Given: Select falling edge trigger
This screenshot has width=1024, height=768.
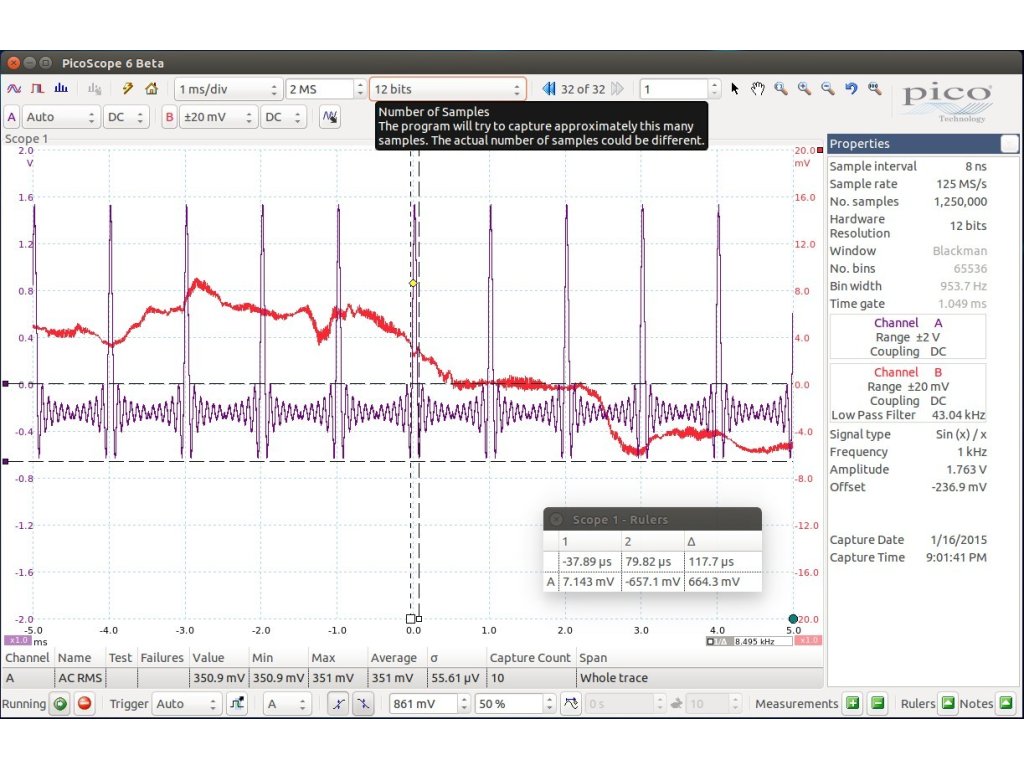Looking at the screenshot, I should click(362, 704).
